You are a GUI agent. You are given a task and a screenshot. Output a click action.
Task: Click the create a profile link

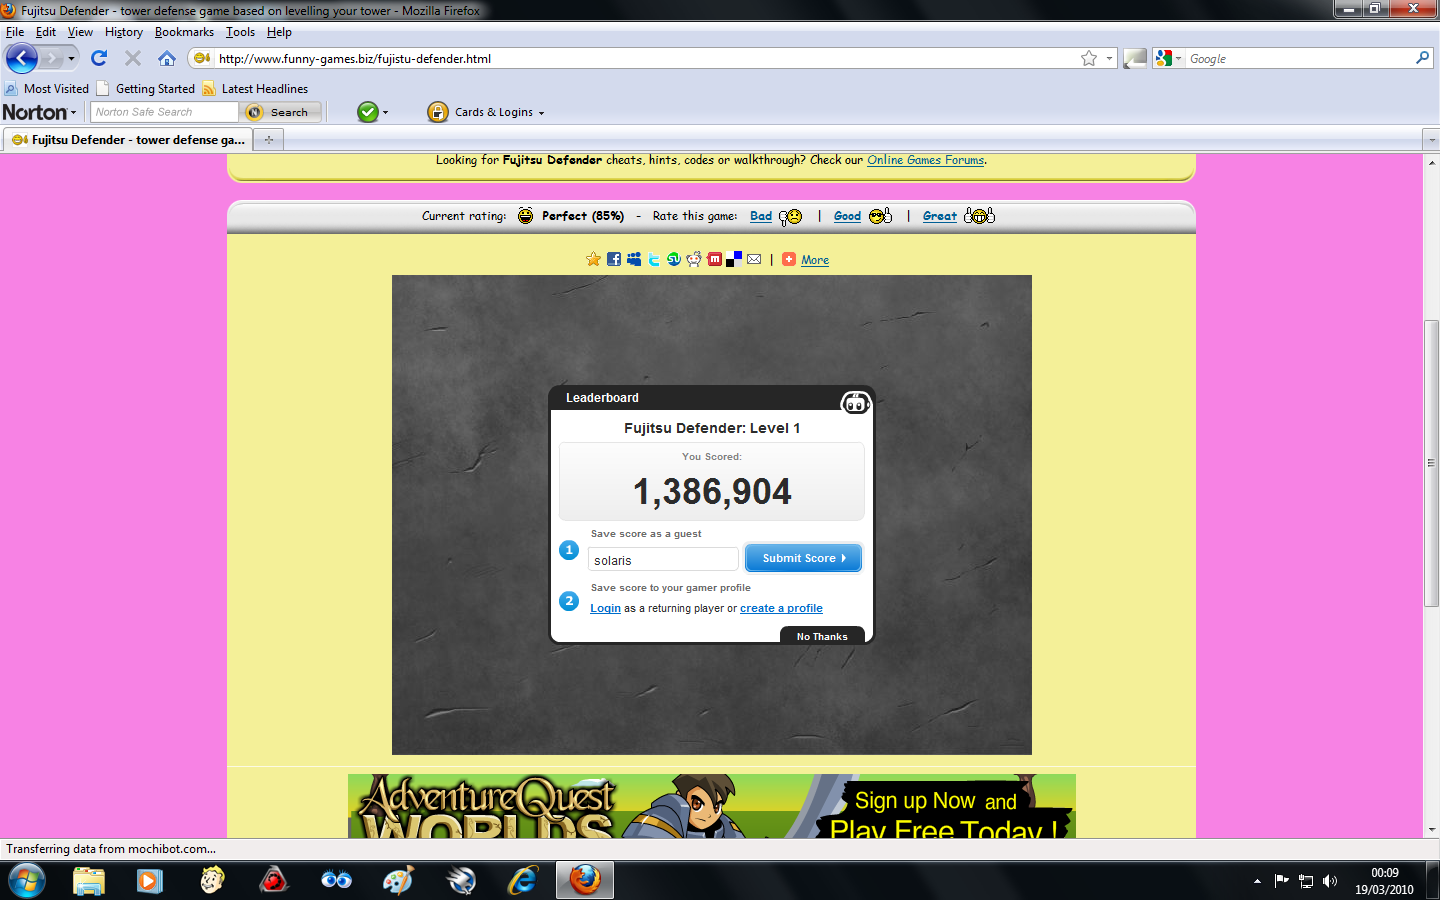click(x=781, y=608)
